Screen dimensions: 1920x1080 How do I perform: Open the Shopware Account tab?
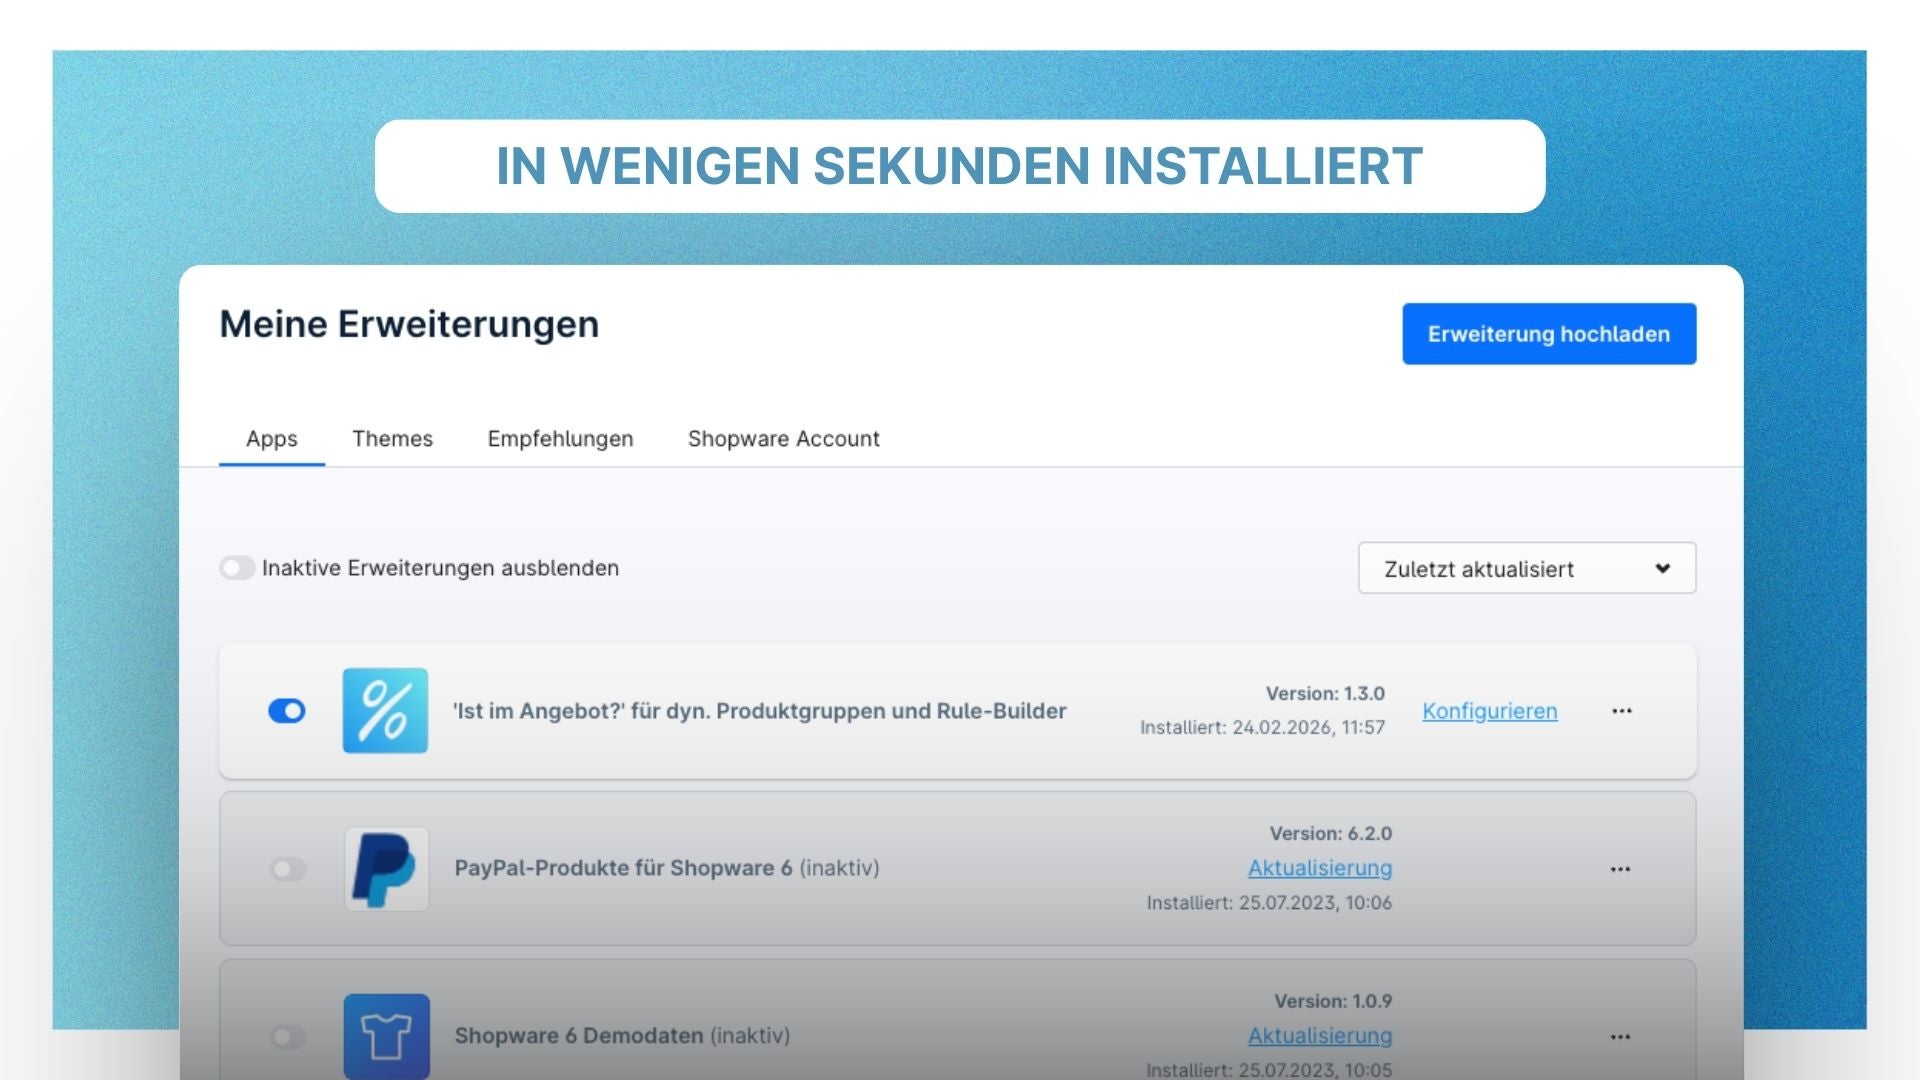click(x=783, y=439)
